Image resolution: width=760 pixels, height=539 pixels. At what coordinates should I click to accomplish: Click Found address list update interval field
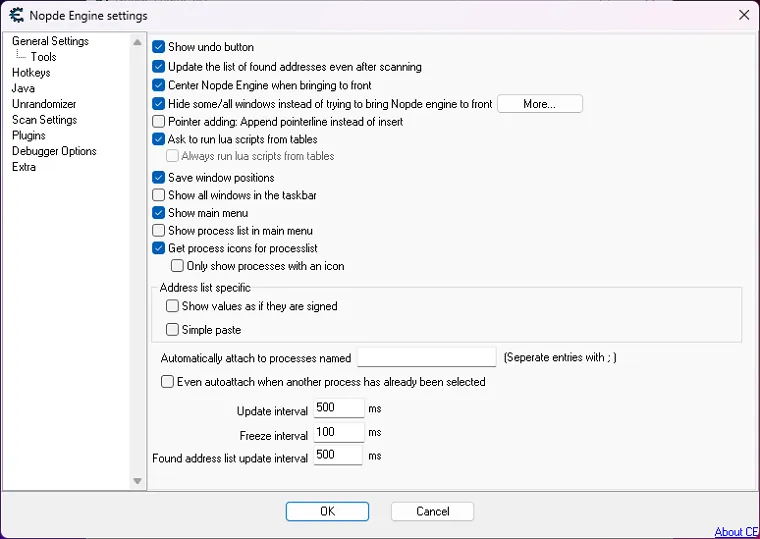coord(338,455)
